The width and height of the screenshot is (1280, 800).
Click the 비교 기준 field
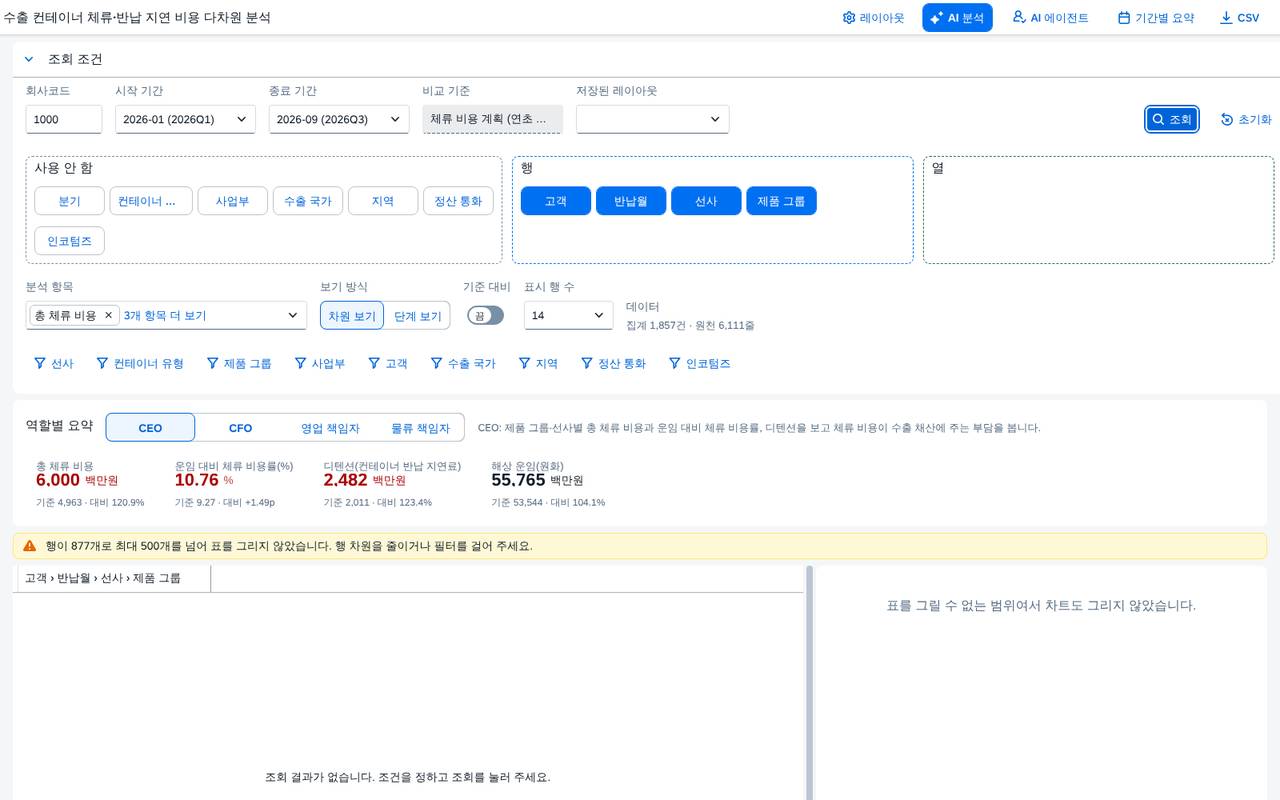(x=492, y=119)
